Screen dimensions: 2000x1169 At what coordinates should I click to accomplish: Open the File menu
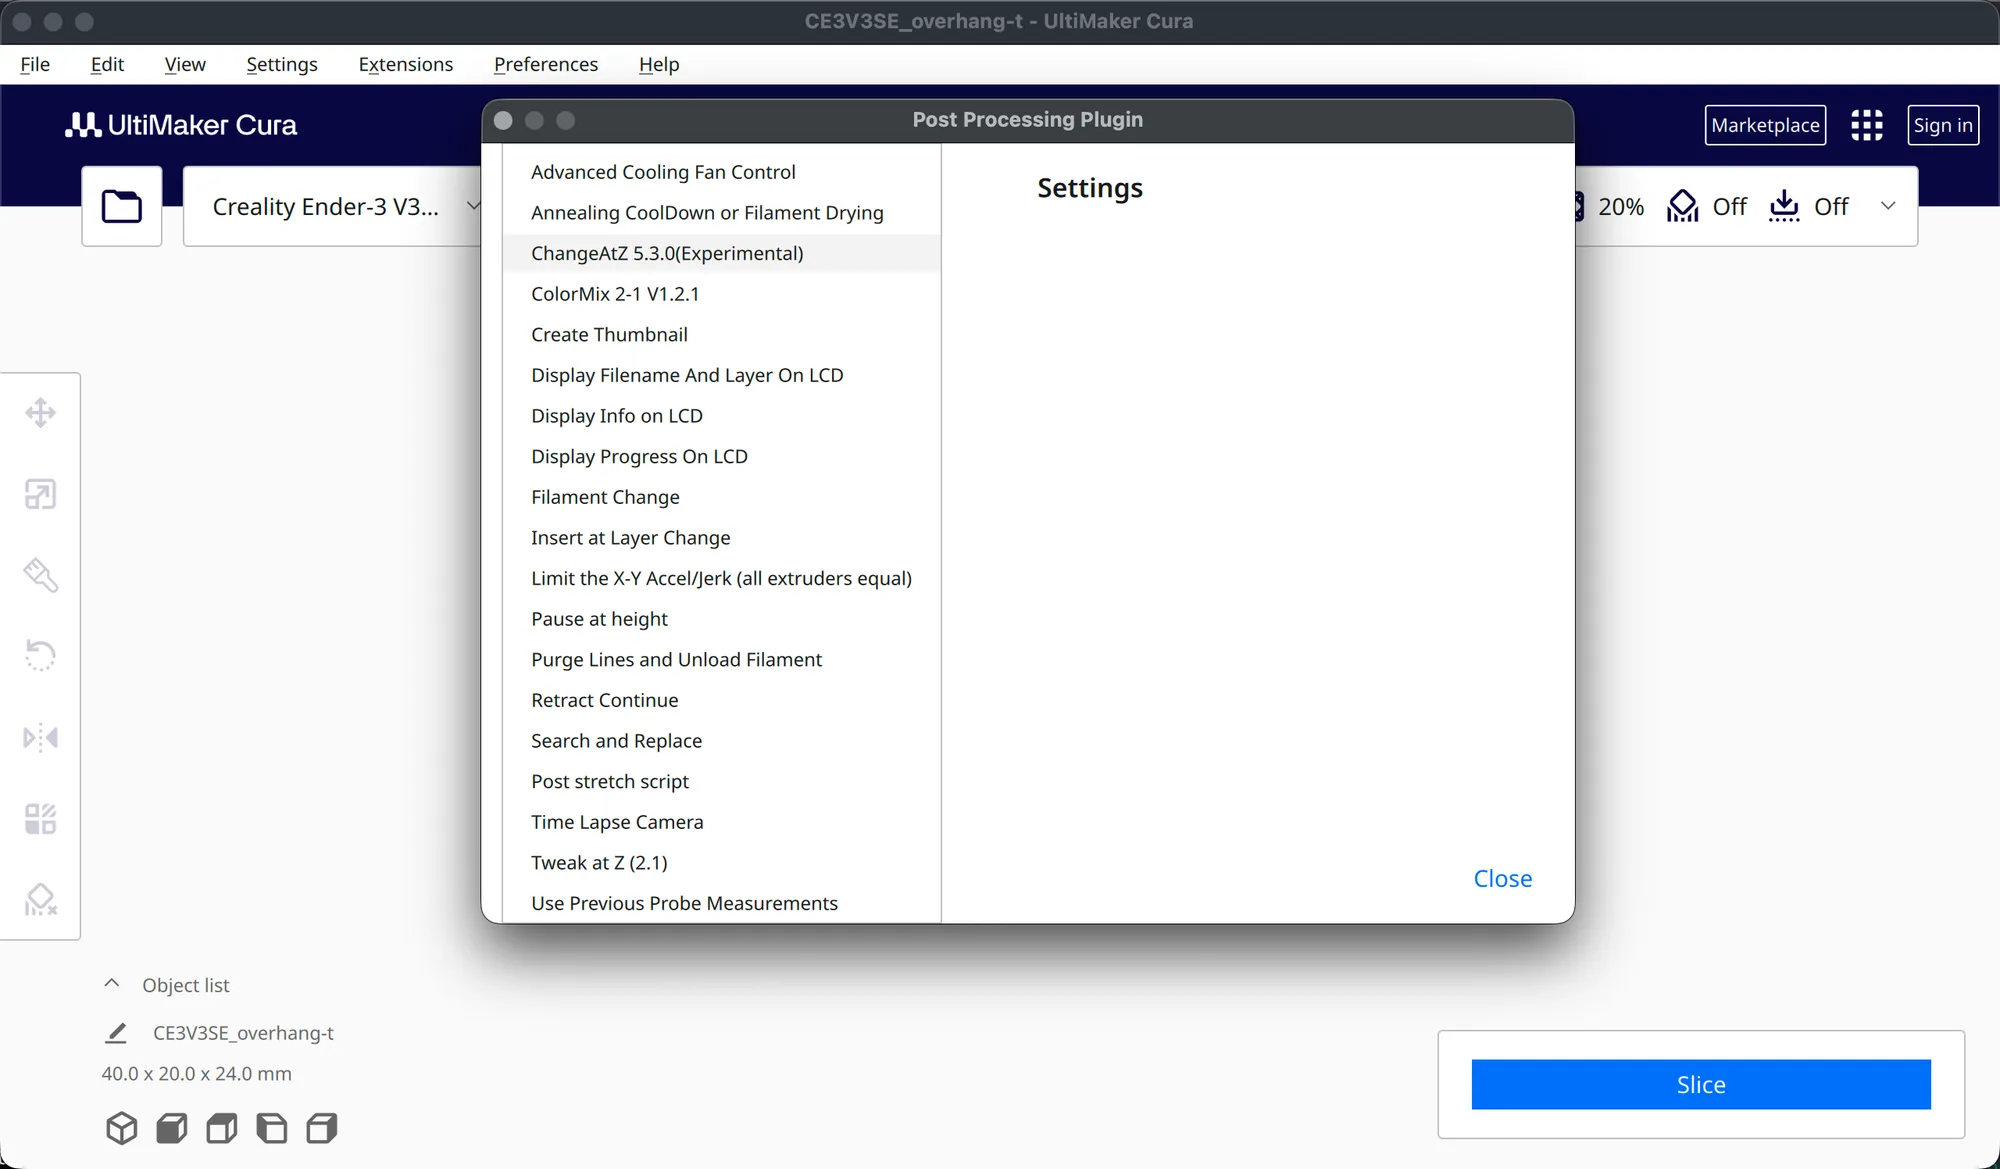(x=35, y=64)
